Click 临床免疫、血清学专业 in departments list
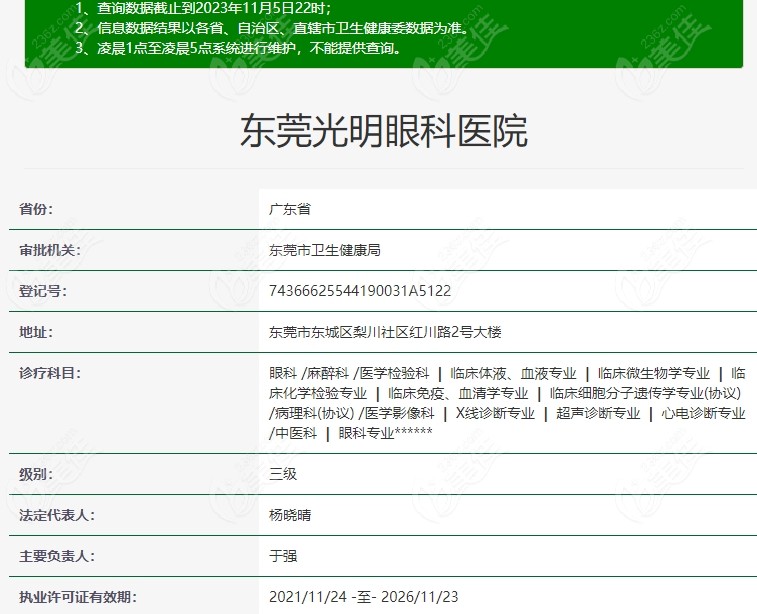757x614 pixels. click(x=458, y=393)
